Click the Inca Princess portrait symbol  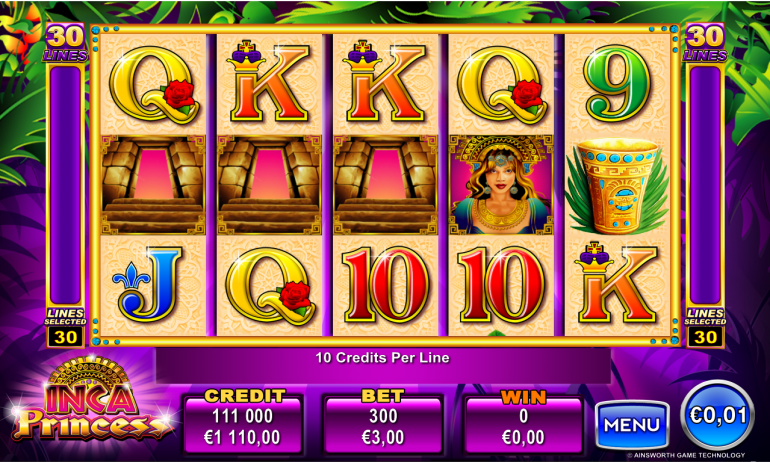coord(501,185)
